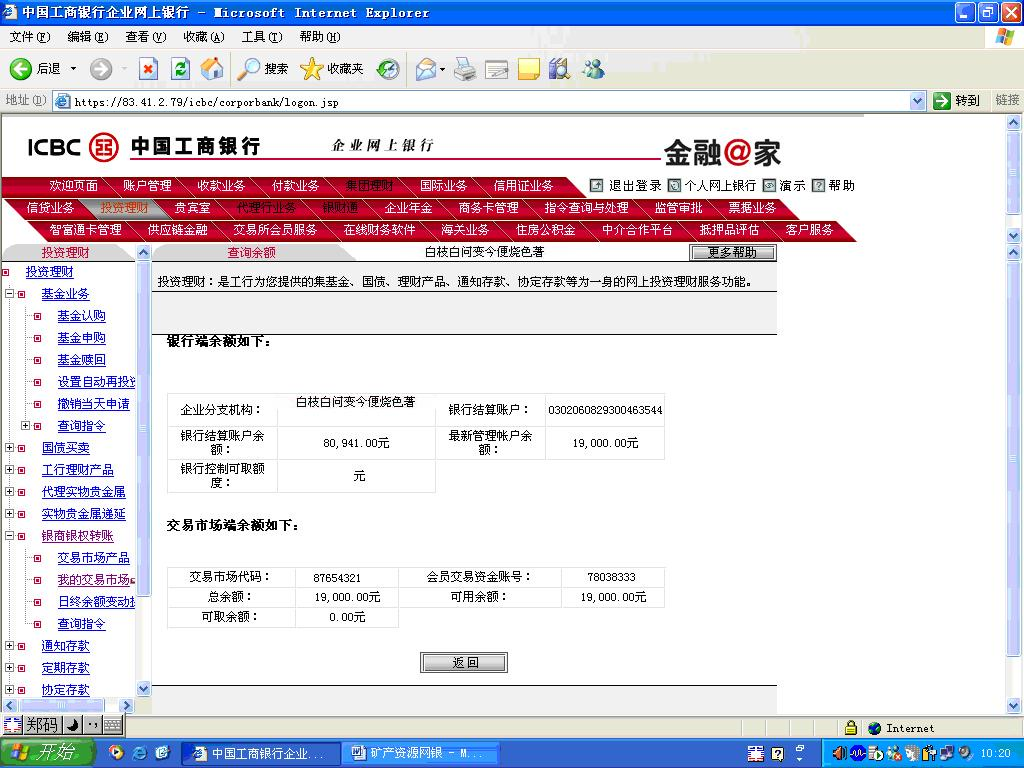Click the 演示 demo icon
Viewport: 1024px width, 768px height.
(x=769, y=185)
